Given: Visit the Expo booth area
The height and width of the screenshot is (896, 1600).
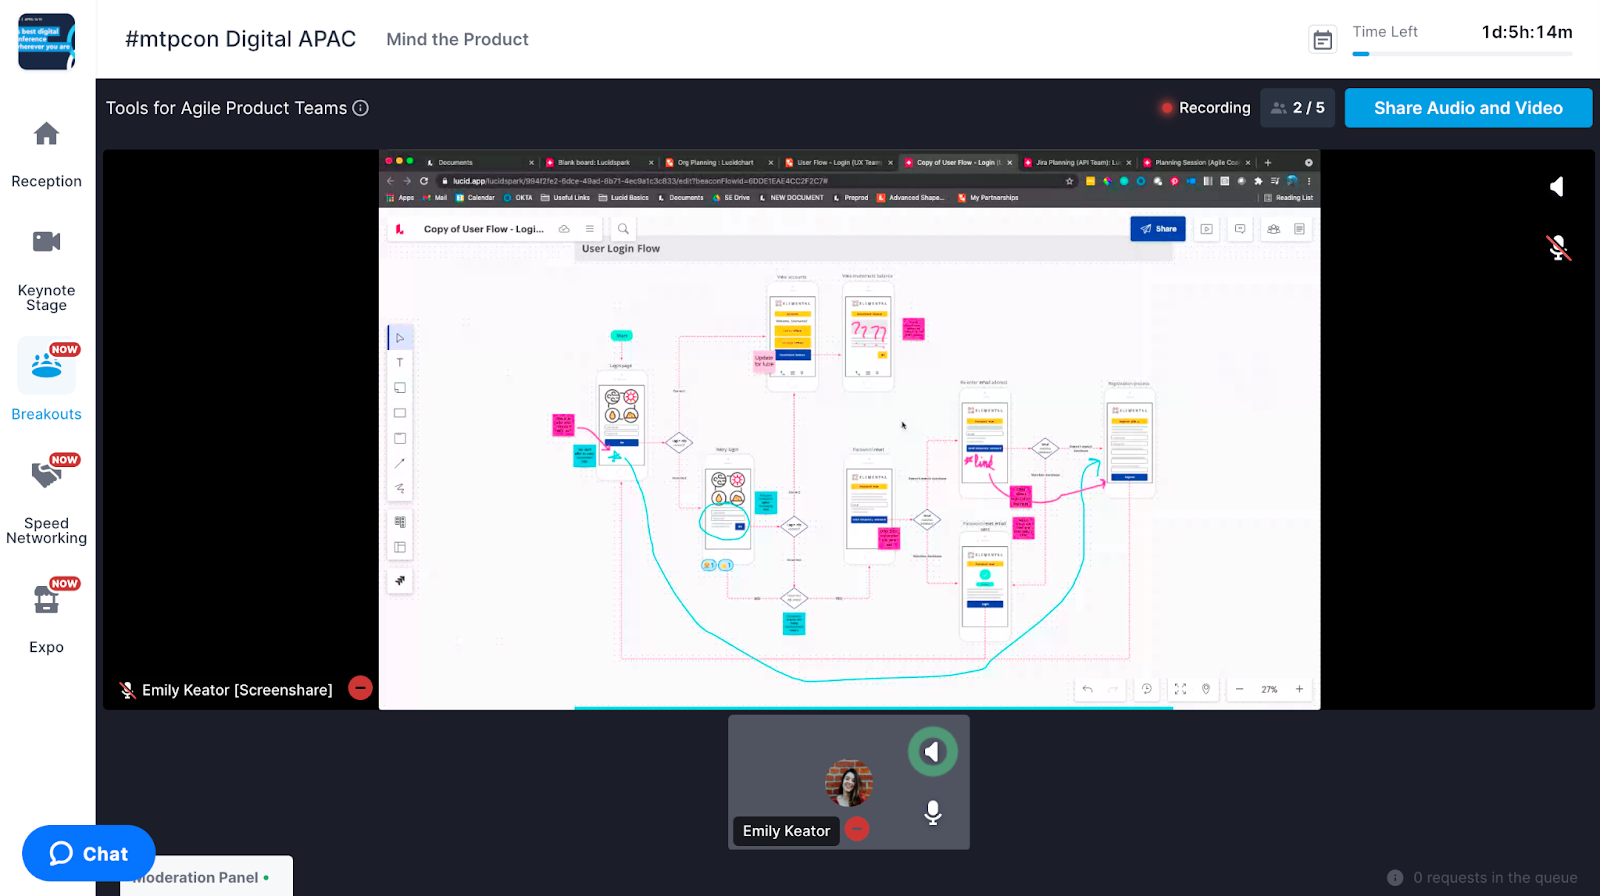Looking at the screenshot, I should click(46, 599).
